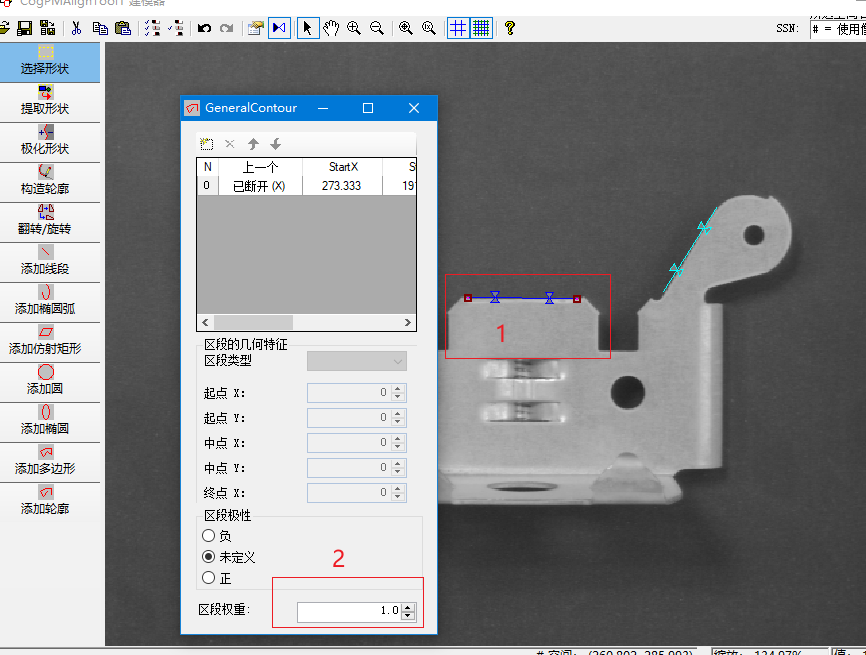Screen dimensions: 866x655
Task: Click the move-segment-down arrow in GeneralContour dialog
Action: click(x=276, y=143)
